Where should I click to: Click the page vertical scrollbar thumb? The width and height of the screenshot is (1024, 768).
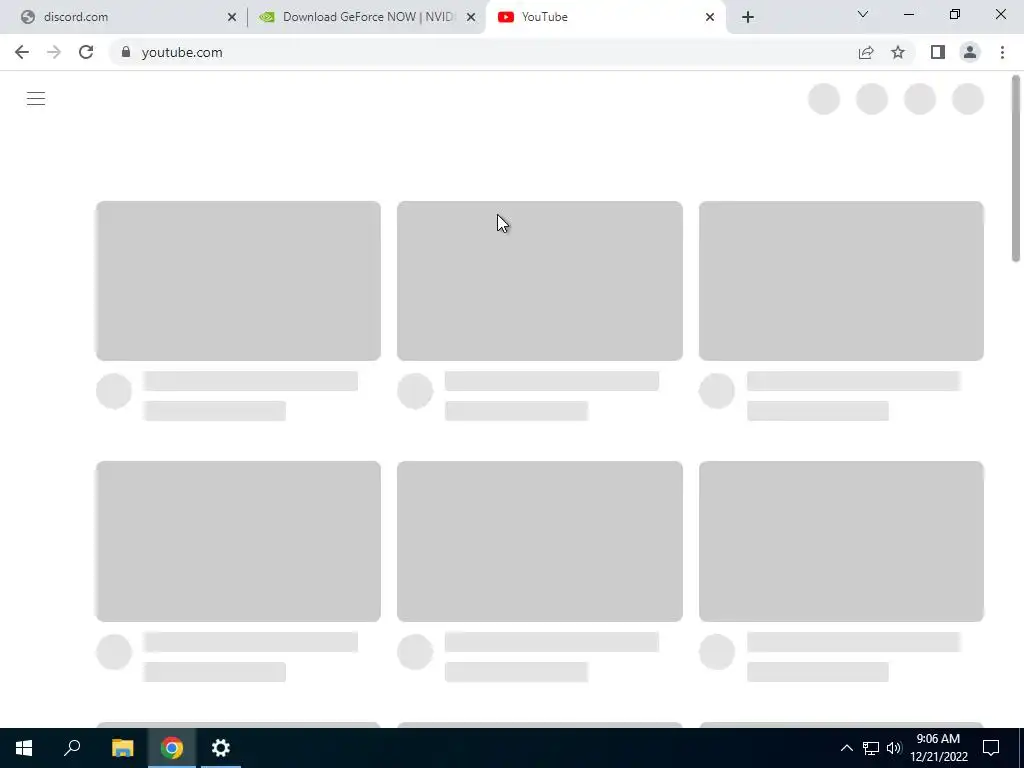[x=1016, y=168]
